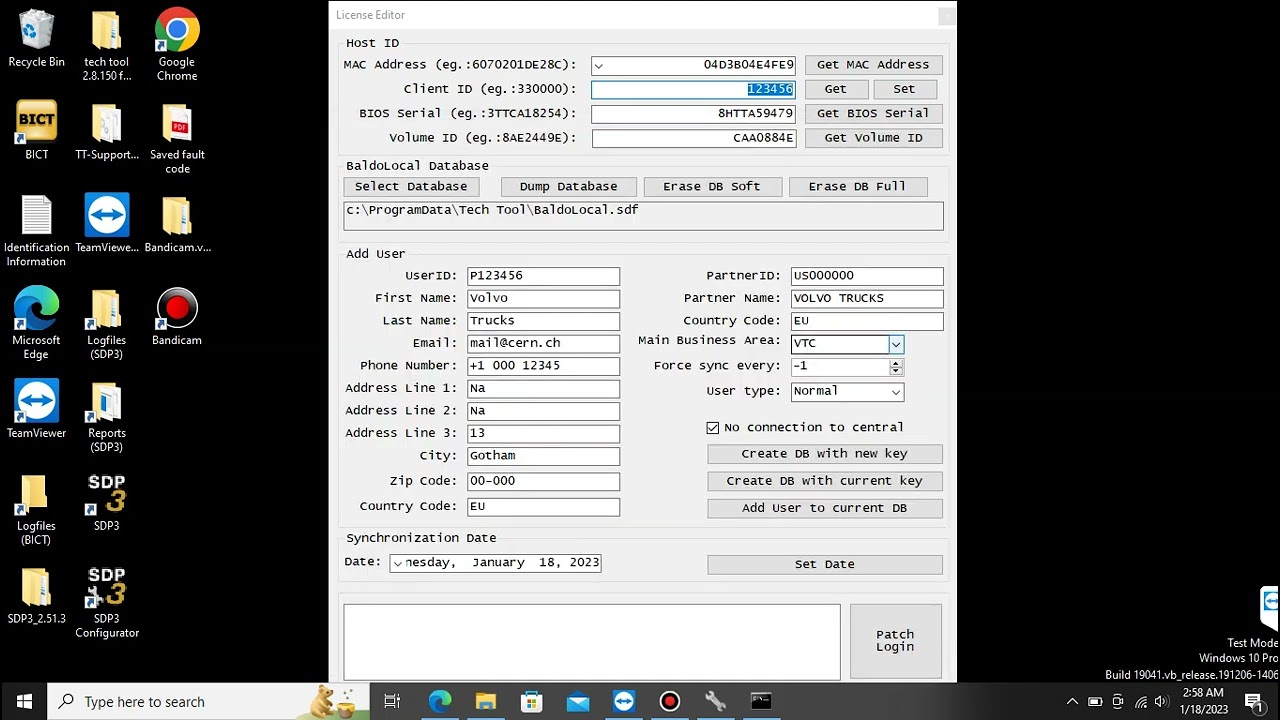Open the Main Business Area dropdown
This screenshot has width=1280, height=720.
tap(896, 344)
